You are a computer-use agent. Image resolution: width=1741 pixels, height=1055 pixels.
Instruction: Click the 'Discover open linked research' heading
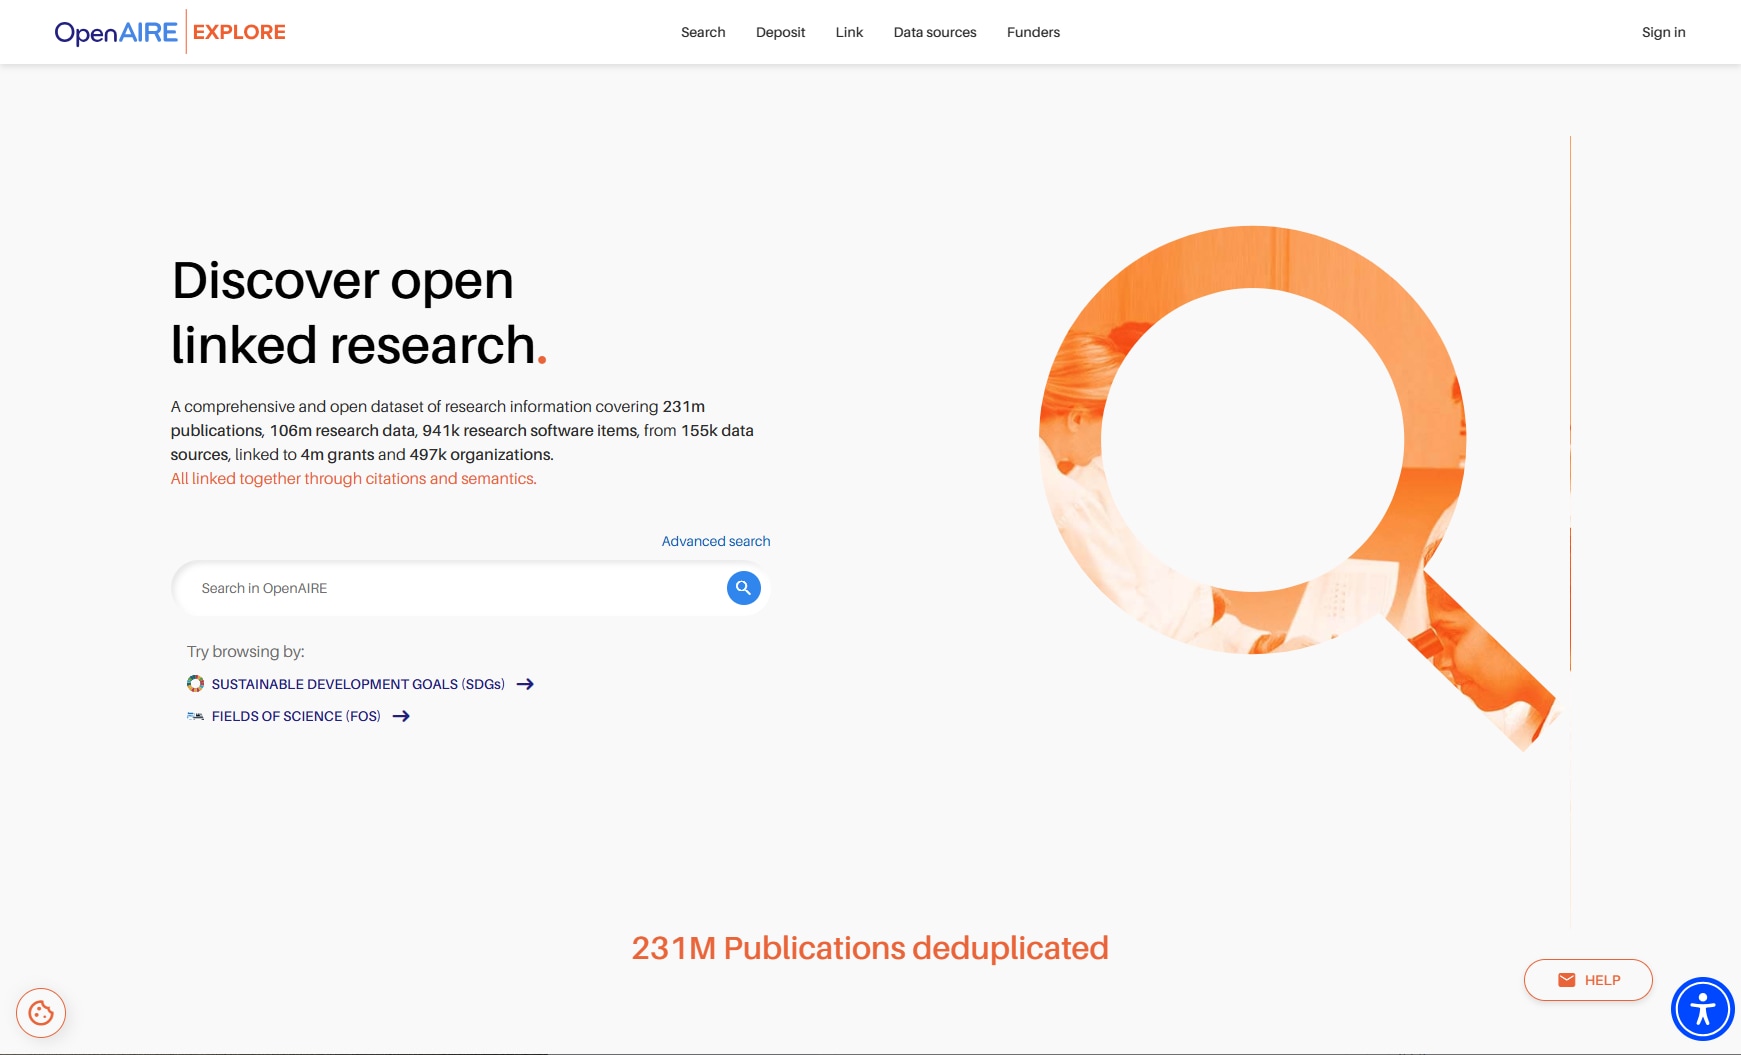359,313
